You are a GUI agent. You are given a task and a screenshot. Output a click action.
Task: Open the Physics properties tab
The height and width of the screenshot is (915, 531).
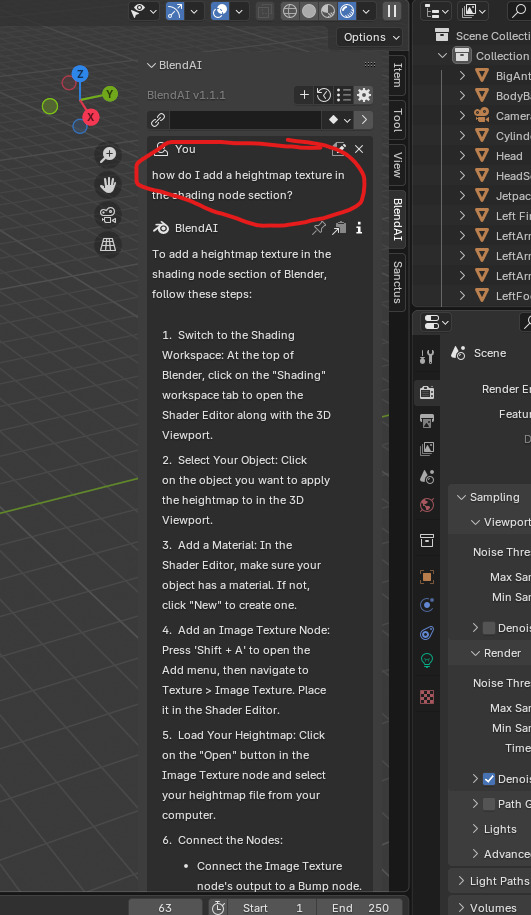click(x=427, y=605)
